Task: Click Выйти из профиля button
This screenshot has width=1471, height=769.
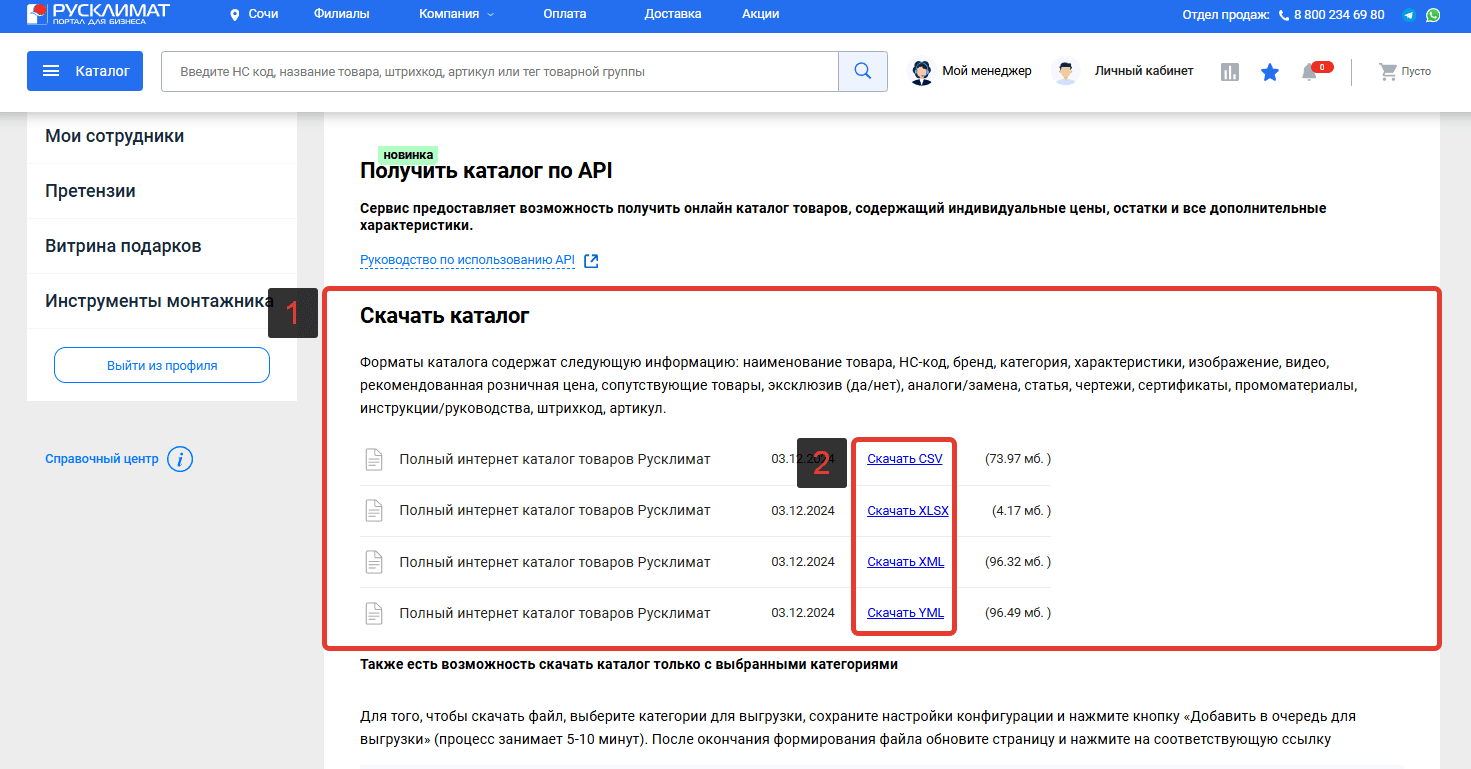Action: pos(162,365)
